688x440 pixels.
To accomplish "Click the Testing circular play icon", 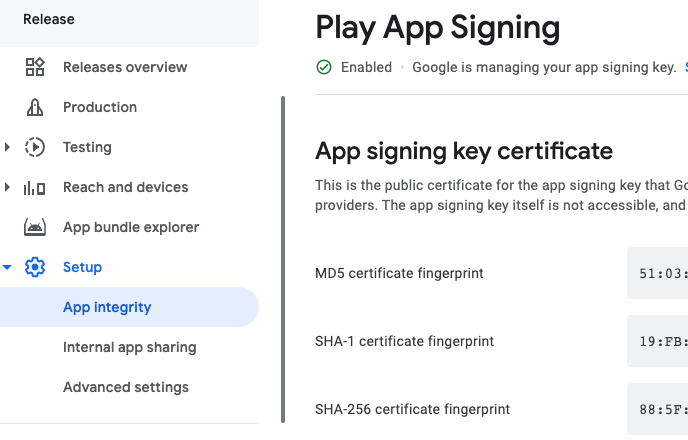I will (35, 147).
